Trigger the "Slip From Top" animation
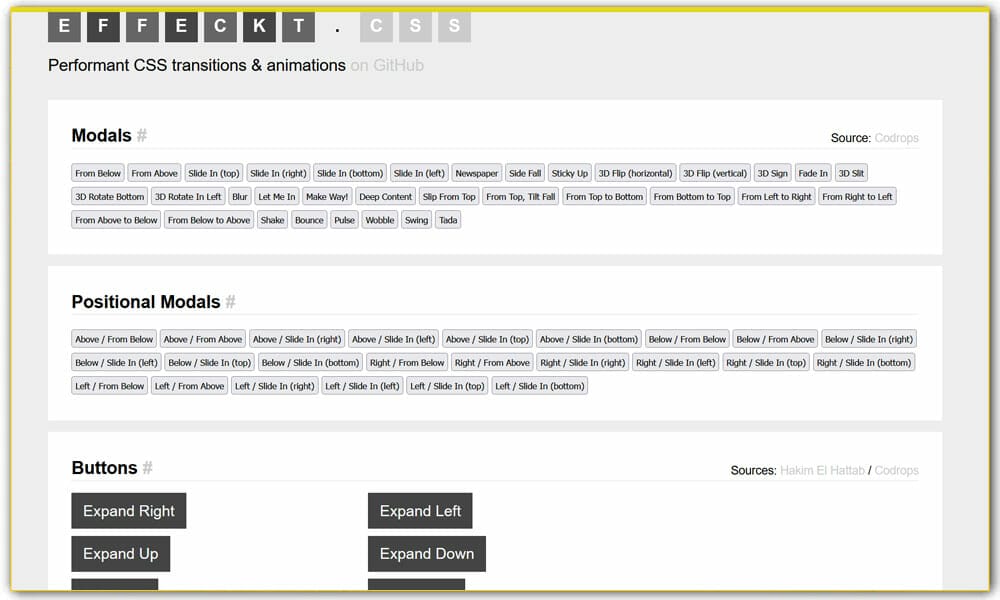1000x600 pixels. 448,196
